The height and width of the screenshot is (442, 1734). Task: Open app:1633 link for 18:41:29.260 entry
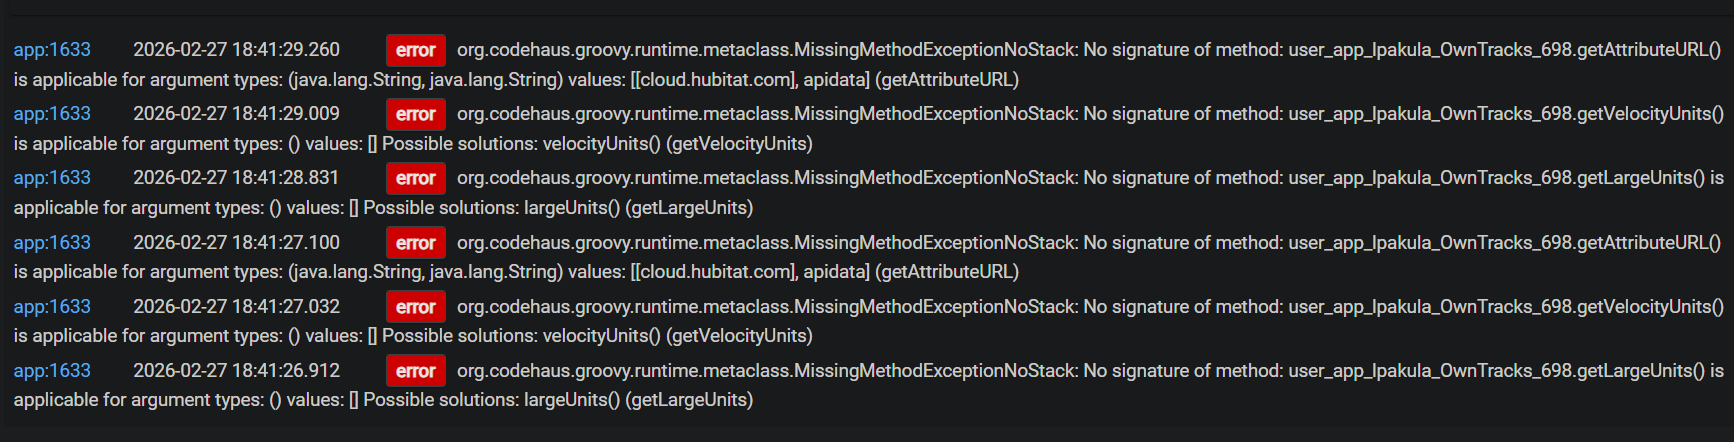coord(52,50)
